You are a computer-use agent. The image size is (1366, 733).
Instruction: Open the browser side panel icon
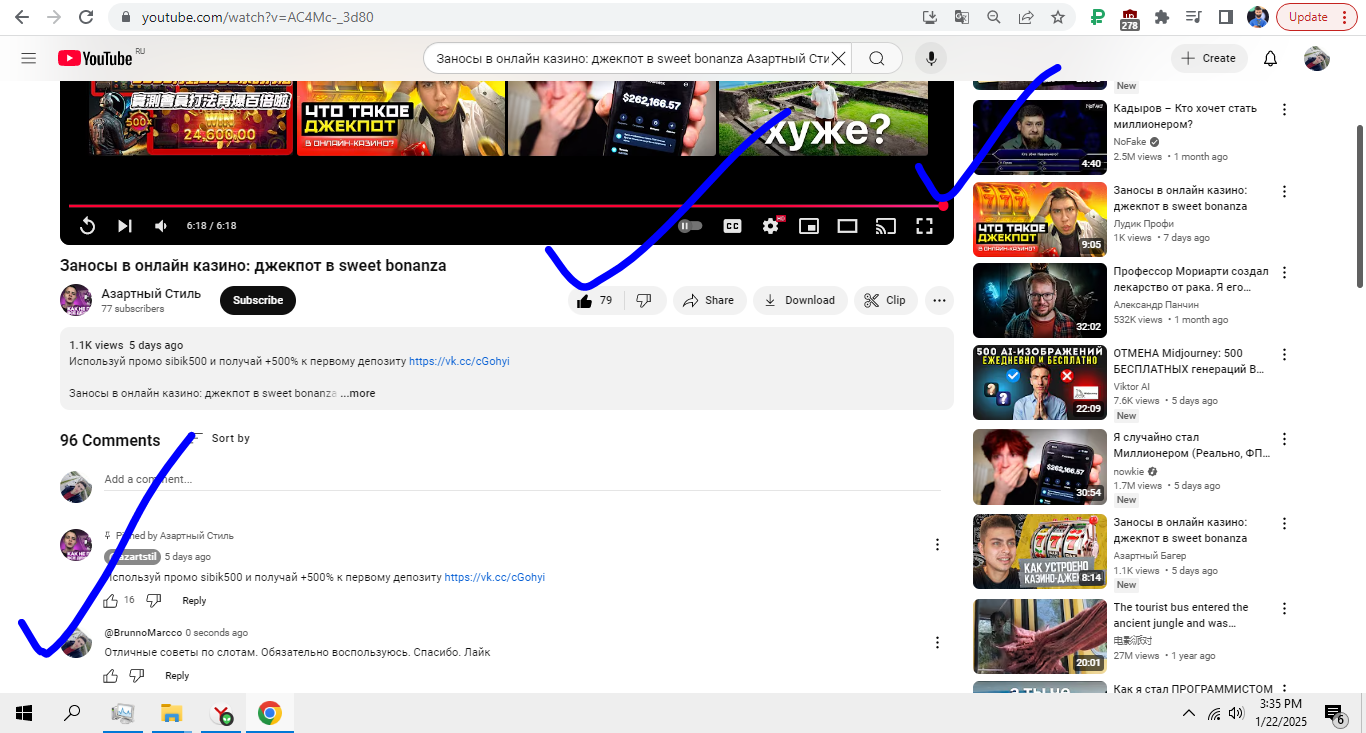pyautogui.click(x=1226, y=17)
